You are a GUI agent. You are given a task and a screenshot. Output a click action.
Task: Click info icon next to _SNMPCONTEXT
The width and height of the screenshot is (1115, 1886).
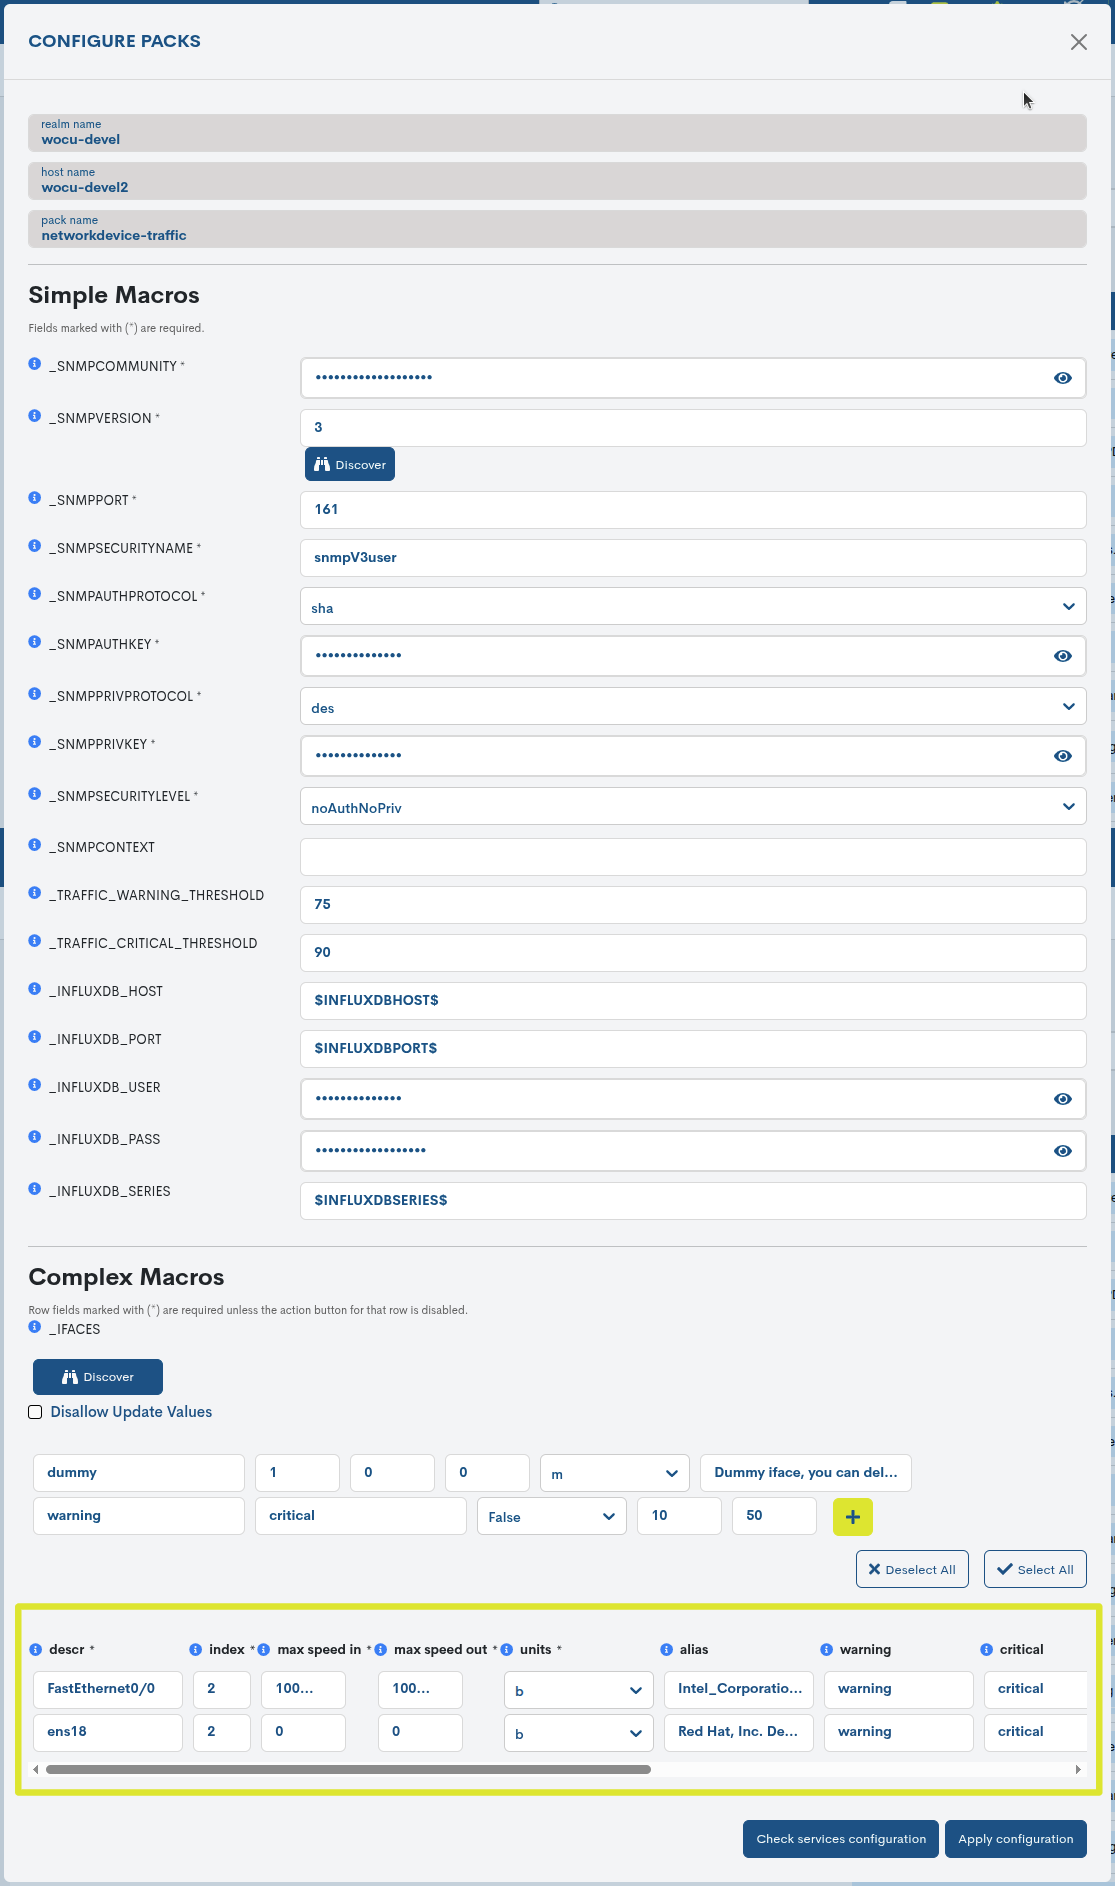[x=35, y=845]
